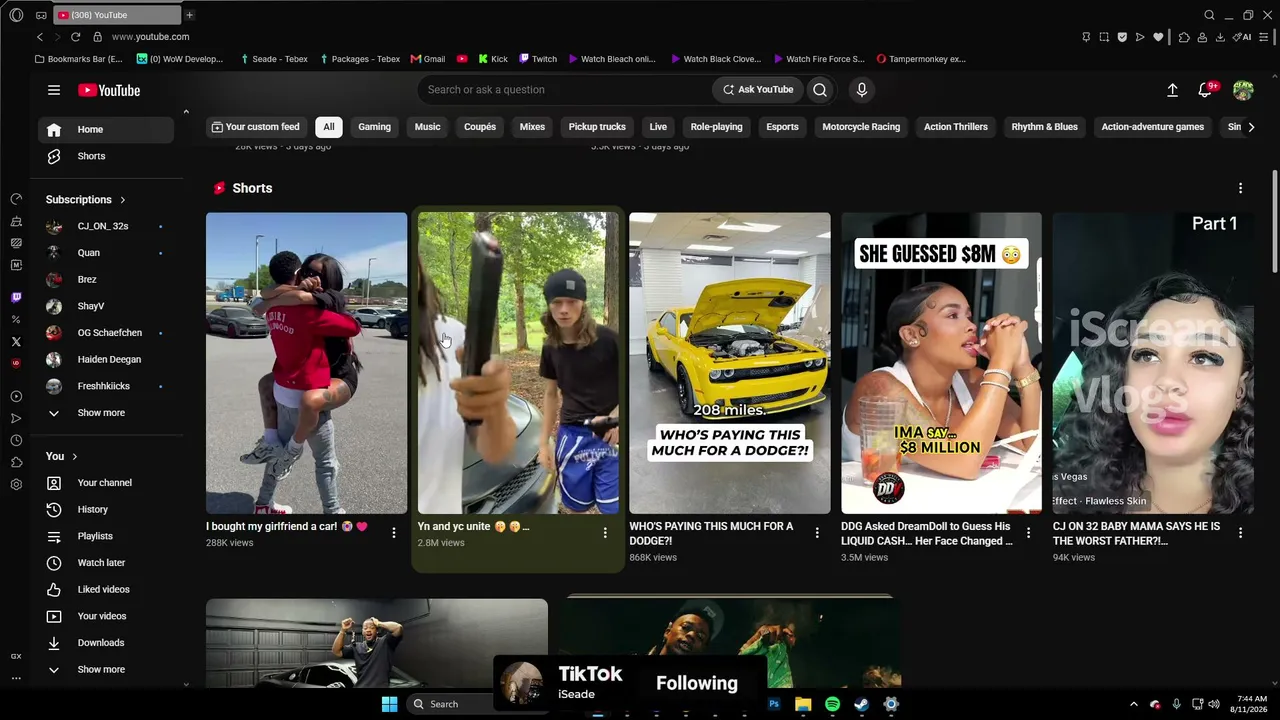Click the YouTube logo
1280x720 pixels.
tap(109, 90)
